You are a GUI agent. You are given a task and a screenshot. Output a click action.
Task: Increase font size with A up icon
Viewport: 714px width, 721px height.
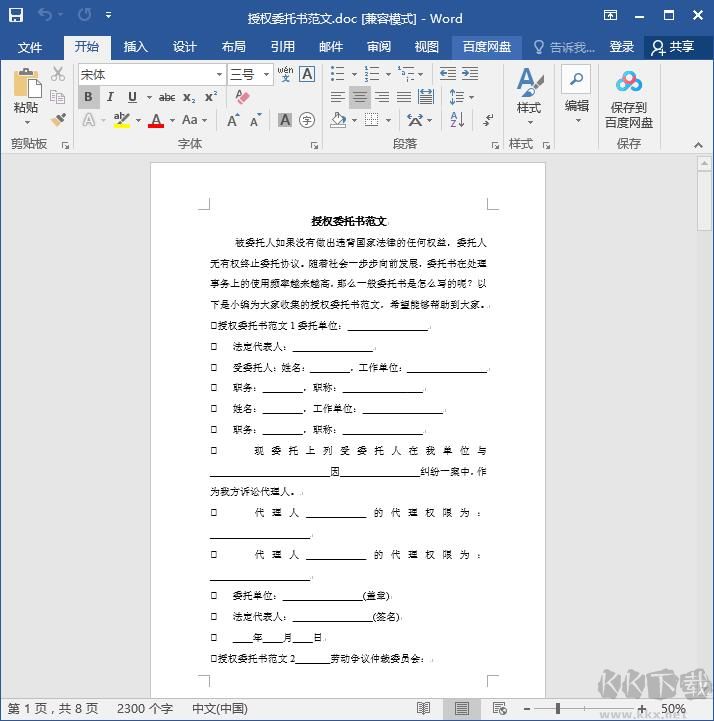233,120
